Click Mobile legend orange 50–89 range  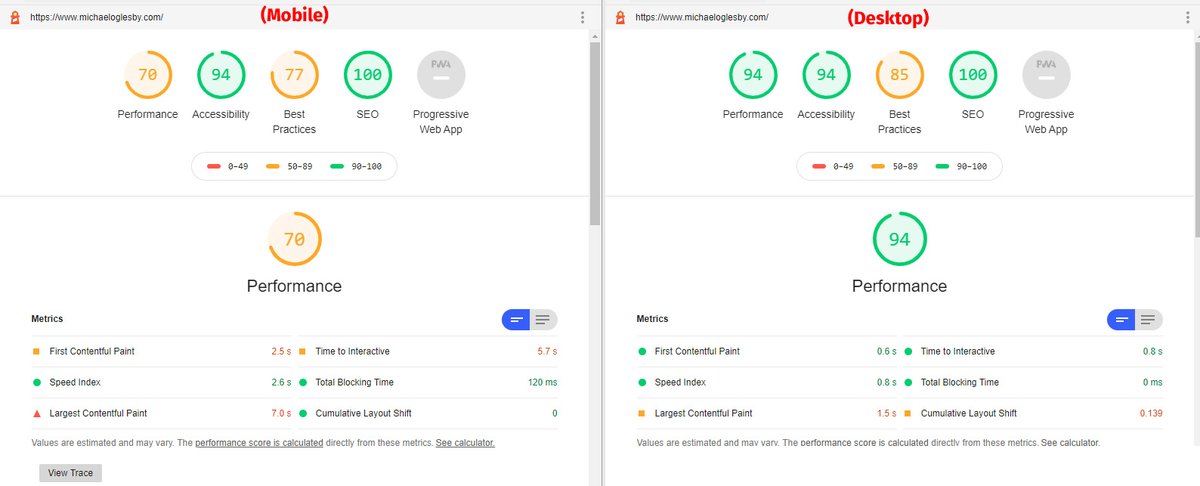[x=289, y=166]
